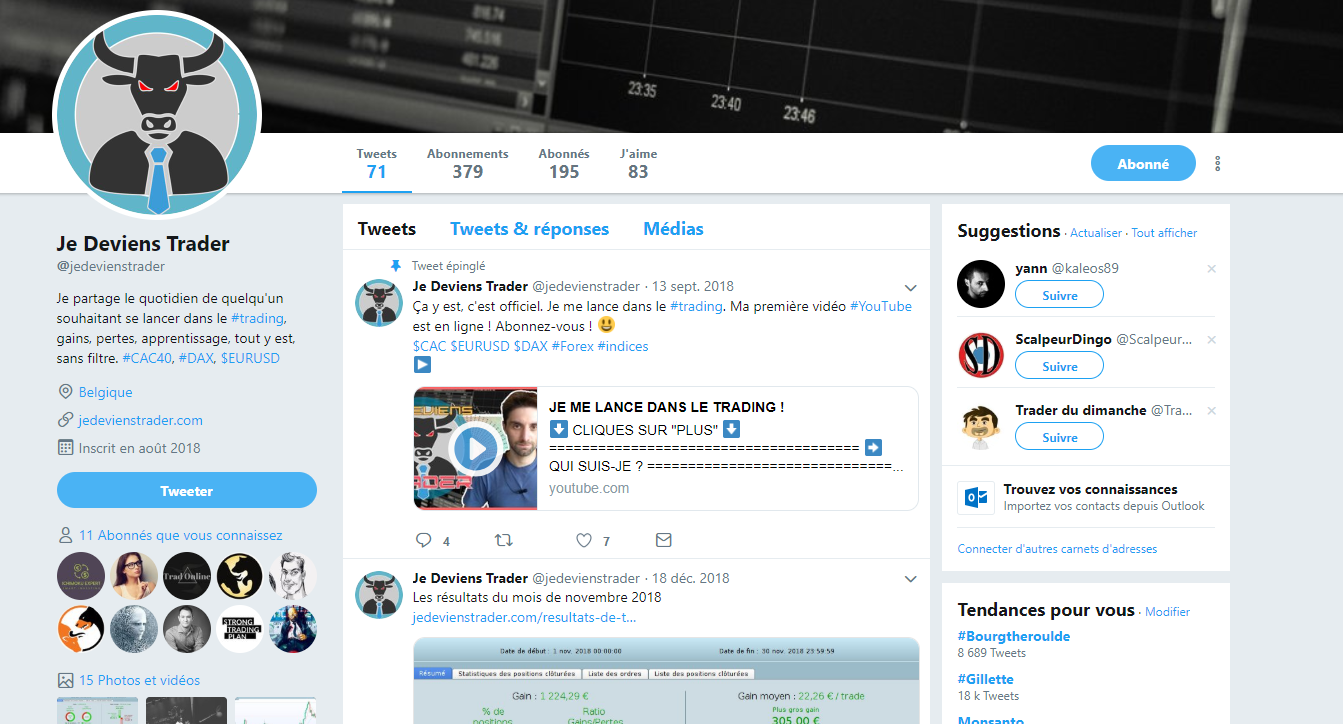Open the 15 Photos et vidéos link
This screenshot has width=1343, height=724.
point(139,680)
